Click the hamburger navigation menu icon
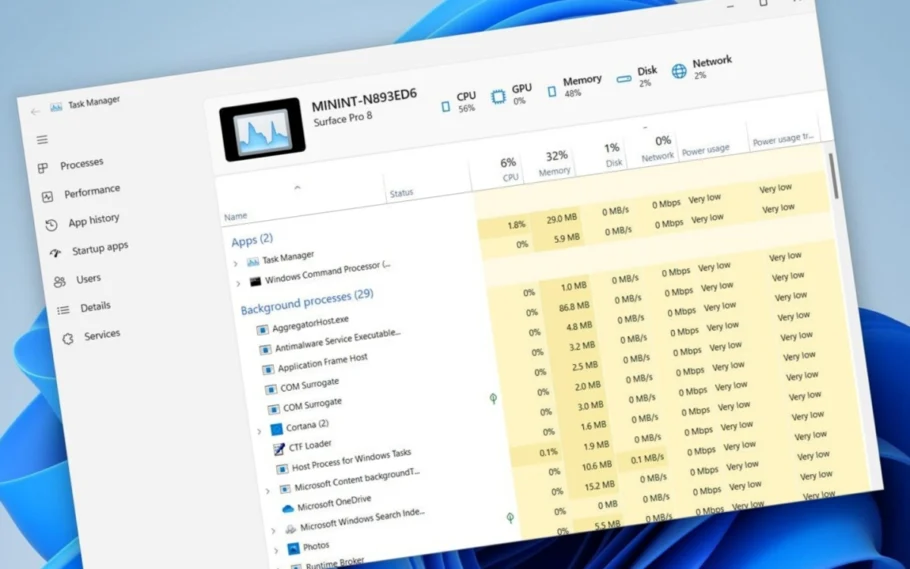The image size is (910, 569). click(x=42, y=140)
